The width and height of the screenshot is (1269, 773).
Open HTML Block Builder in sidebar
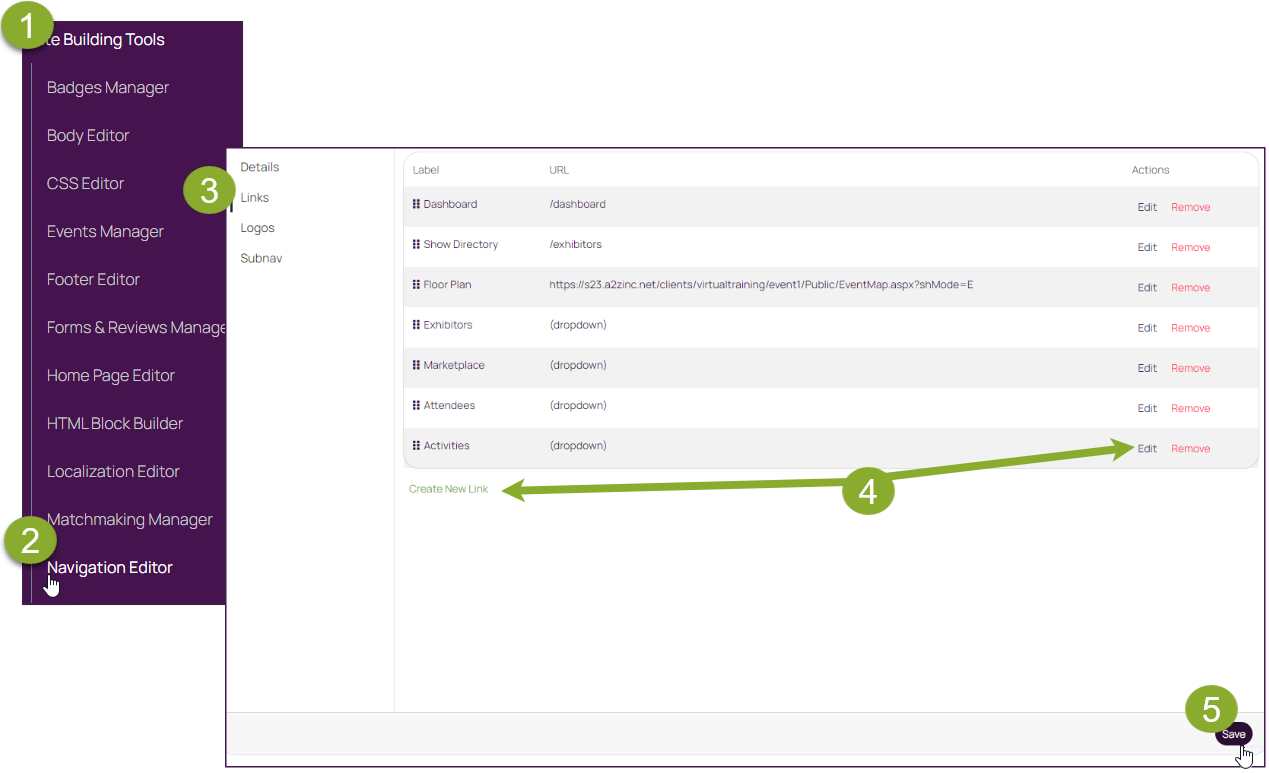click(x=115, y=423)
